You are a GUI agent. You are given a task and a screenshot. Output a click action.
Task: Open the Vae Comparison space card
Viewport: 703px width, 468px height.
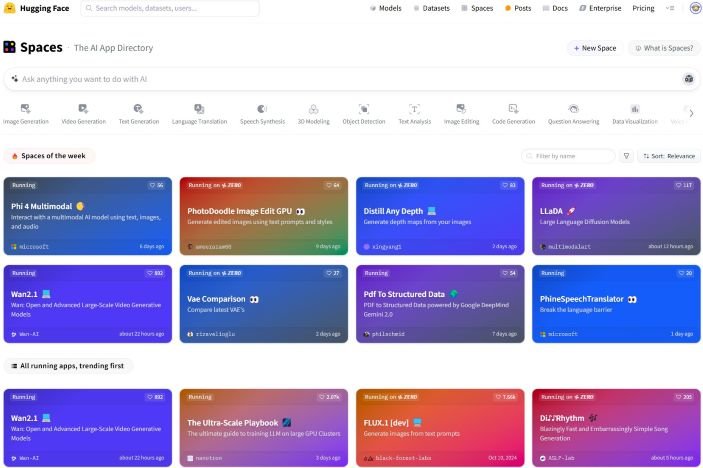pyautogui.click(x=264, y=304)
